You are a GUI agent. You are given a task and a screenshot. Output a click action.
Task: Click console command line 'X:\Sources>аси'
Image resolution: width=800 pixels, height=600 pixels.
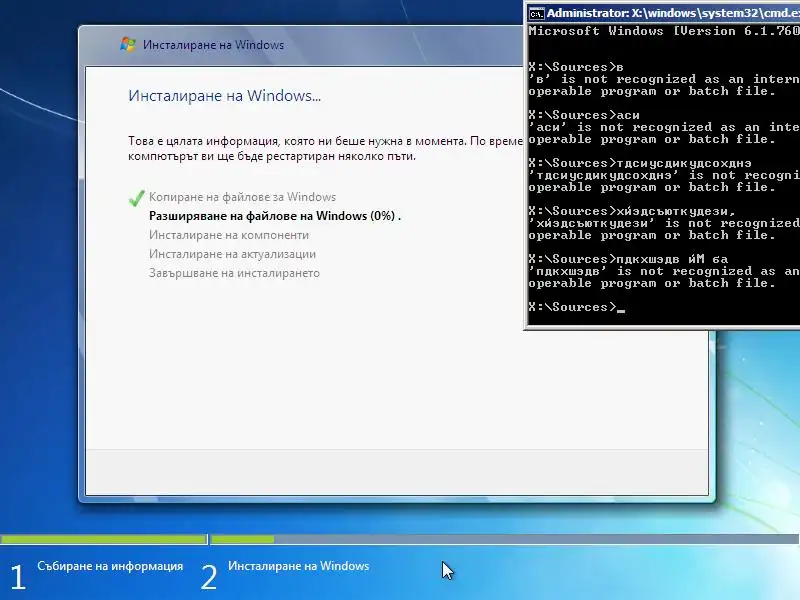coord(584,115)
